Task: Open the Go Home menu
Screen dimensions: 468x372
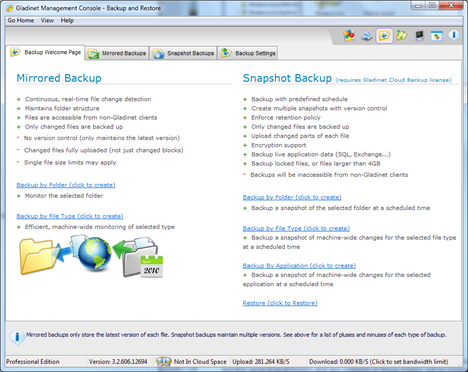Action: pyautogui.click(x=21, y=20)
